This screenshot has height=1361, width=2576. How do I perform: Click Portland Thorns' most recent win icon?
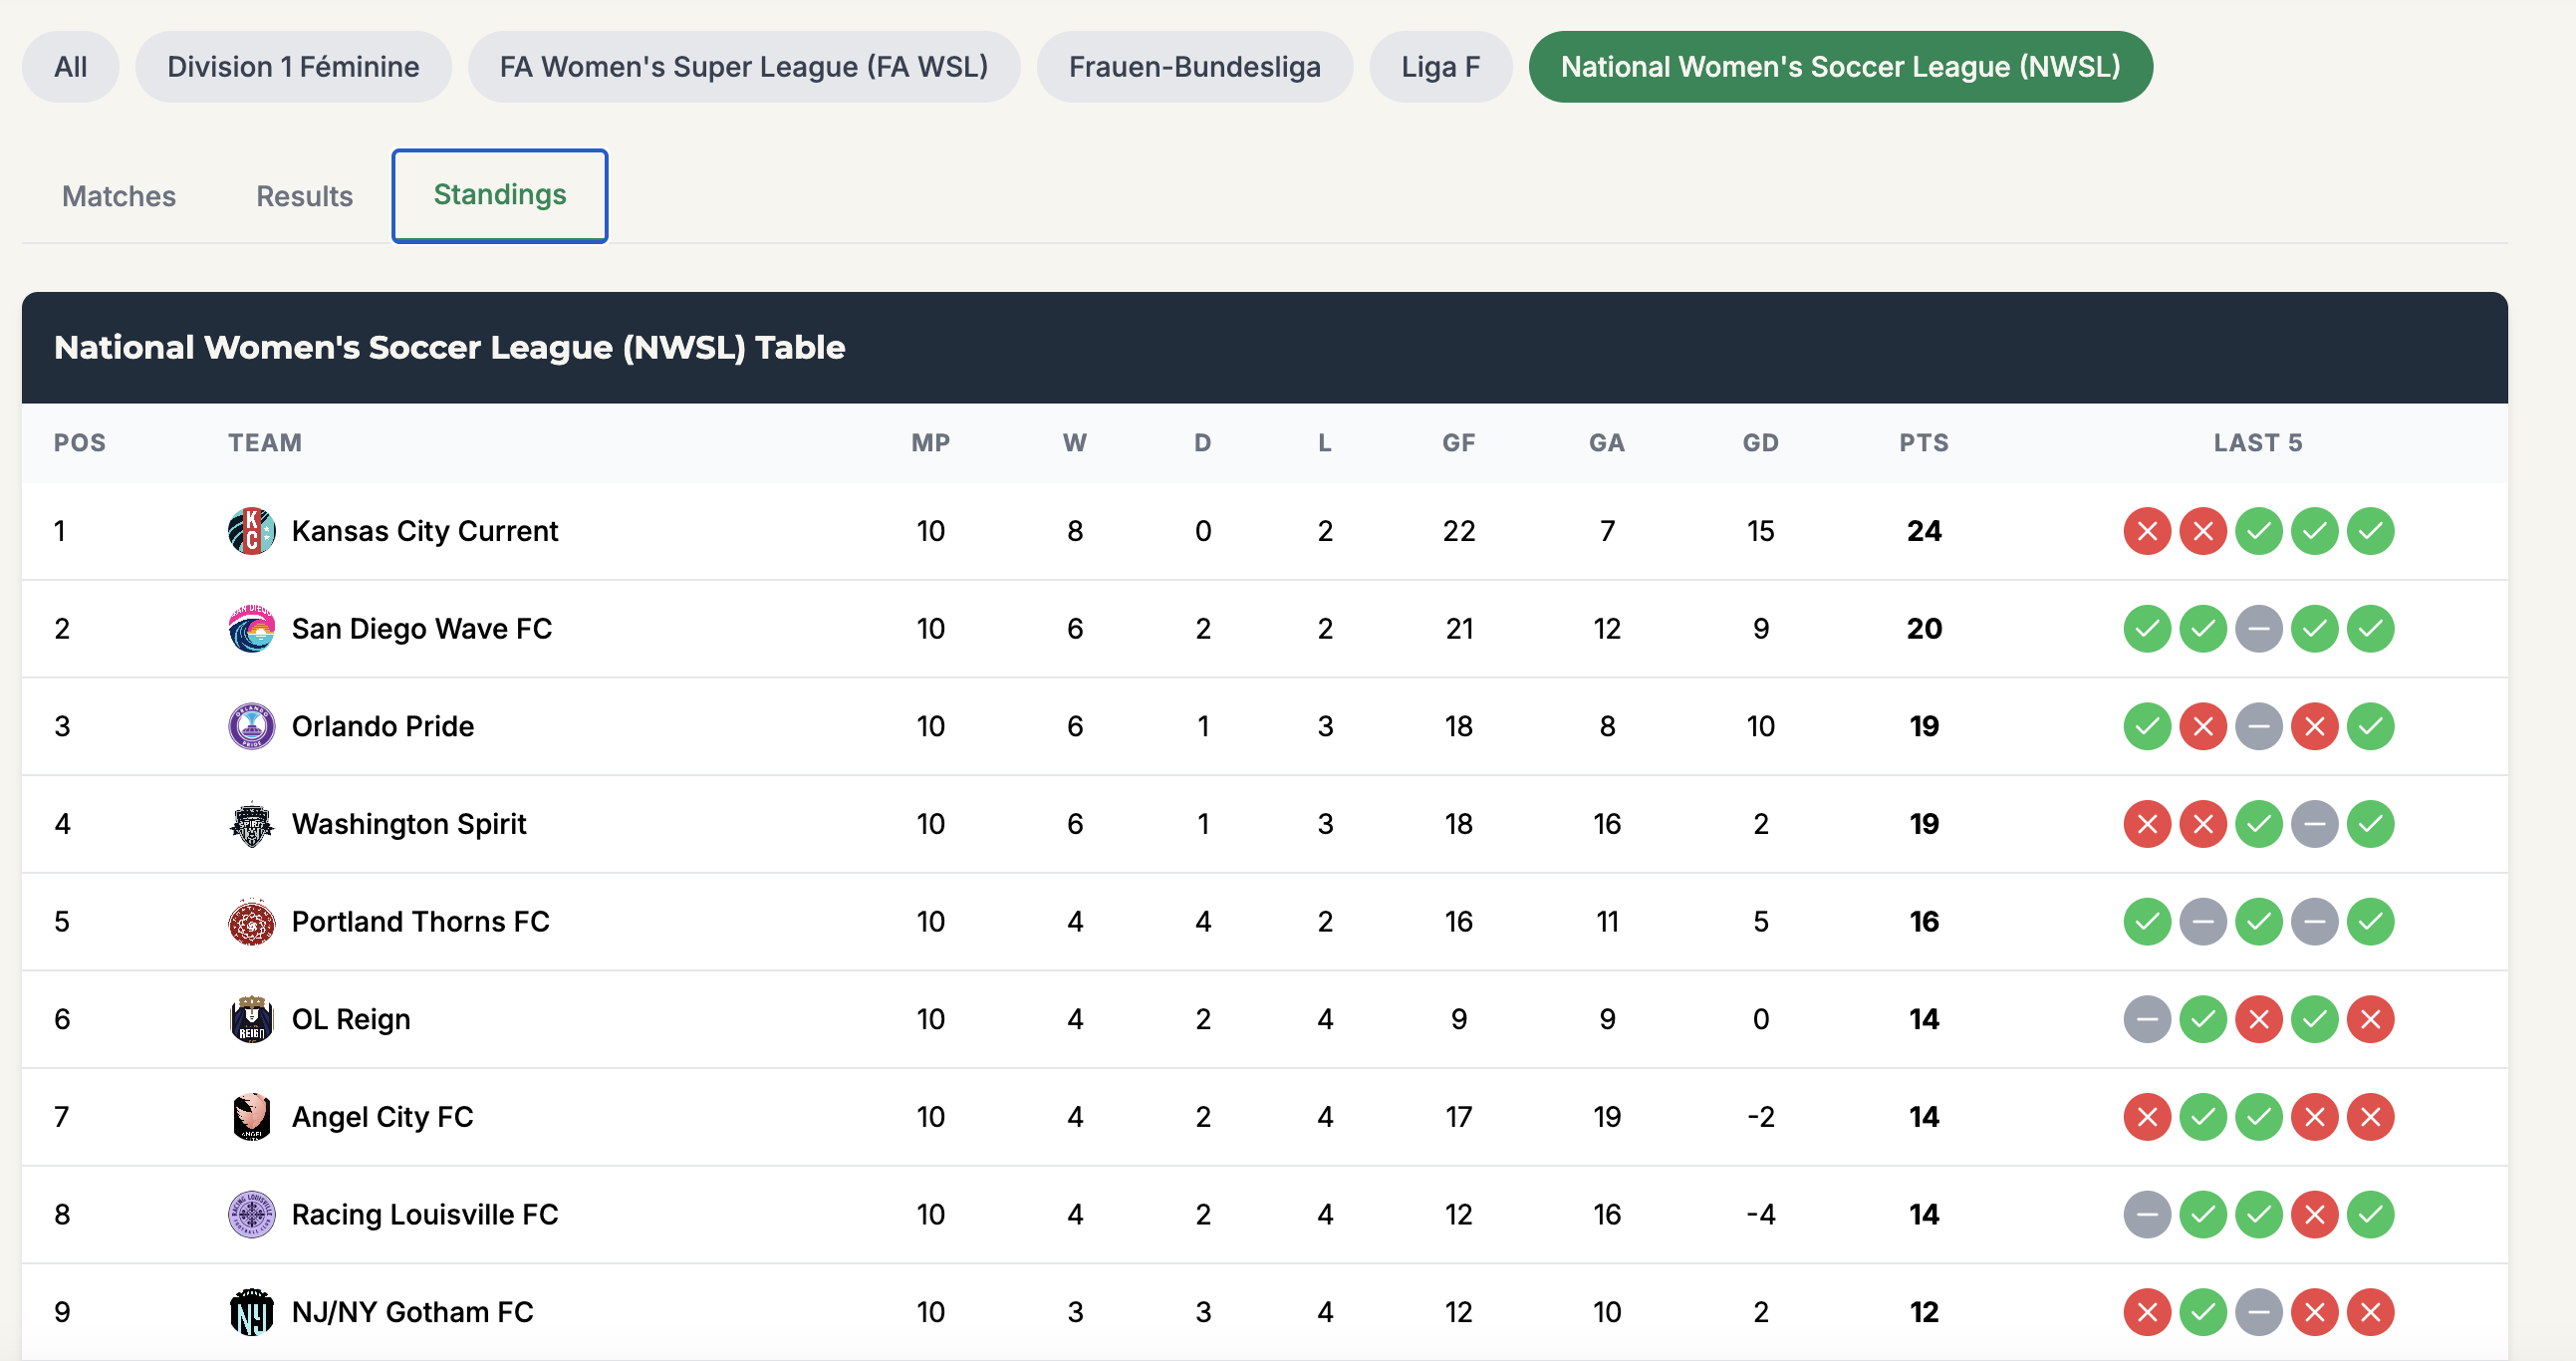(x=2371, y=922)
